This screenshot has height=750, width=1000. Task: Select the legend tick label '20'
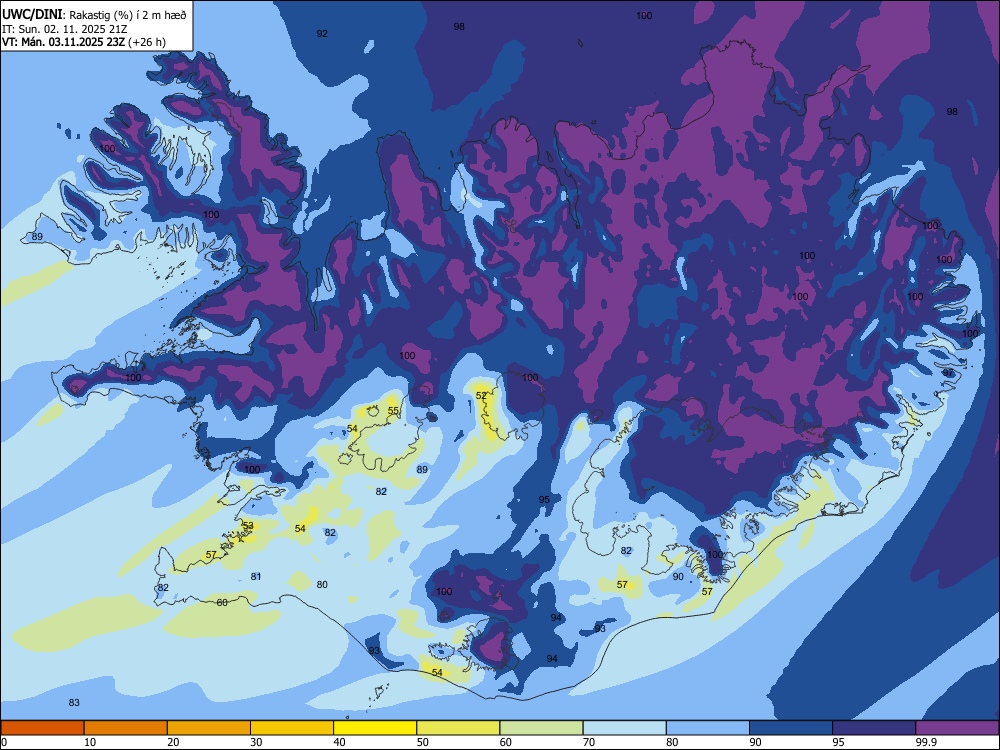point(173,742)
